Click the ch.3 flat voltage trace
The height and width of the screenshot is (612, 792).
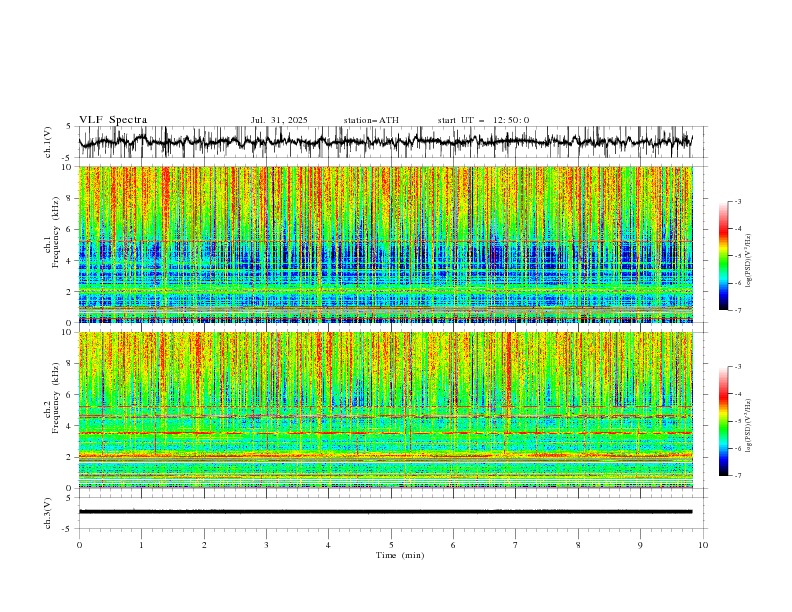[385, 512]
